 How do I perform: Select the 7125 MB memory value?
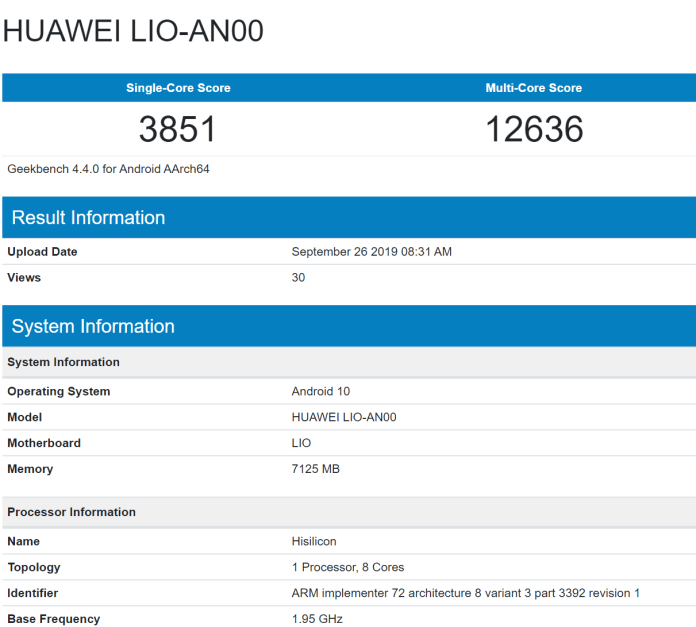pyautogui.click(x=316, y=469)
